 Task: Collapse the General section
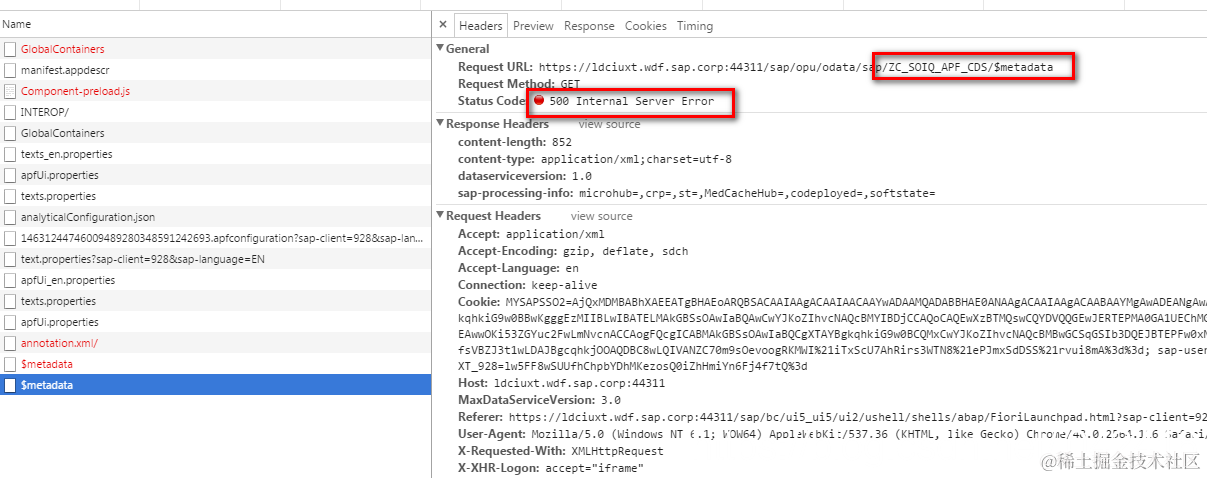coord(440,48)
